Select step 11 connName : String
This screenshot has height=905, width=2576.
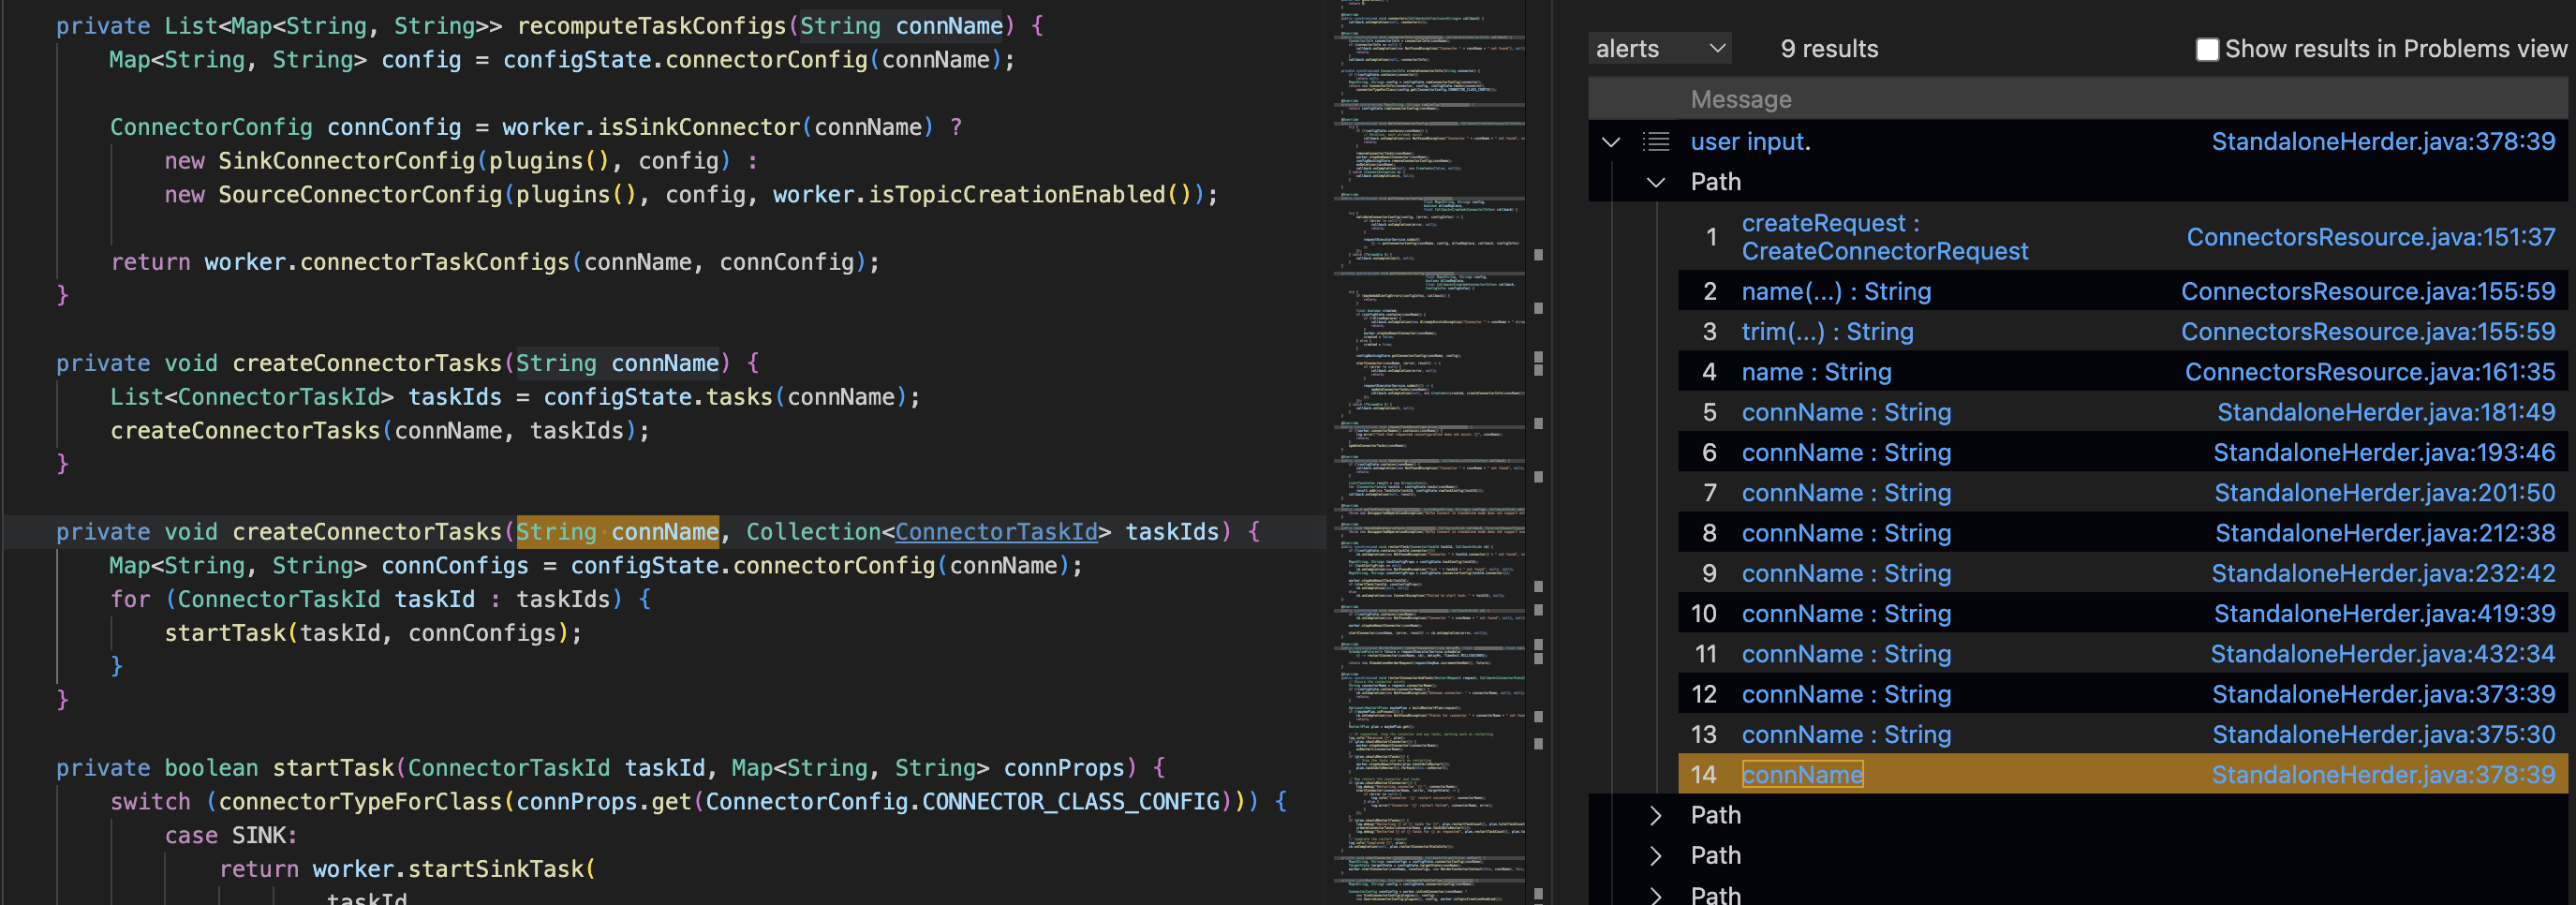[x=1846, y=654]
